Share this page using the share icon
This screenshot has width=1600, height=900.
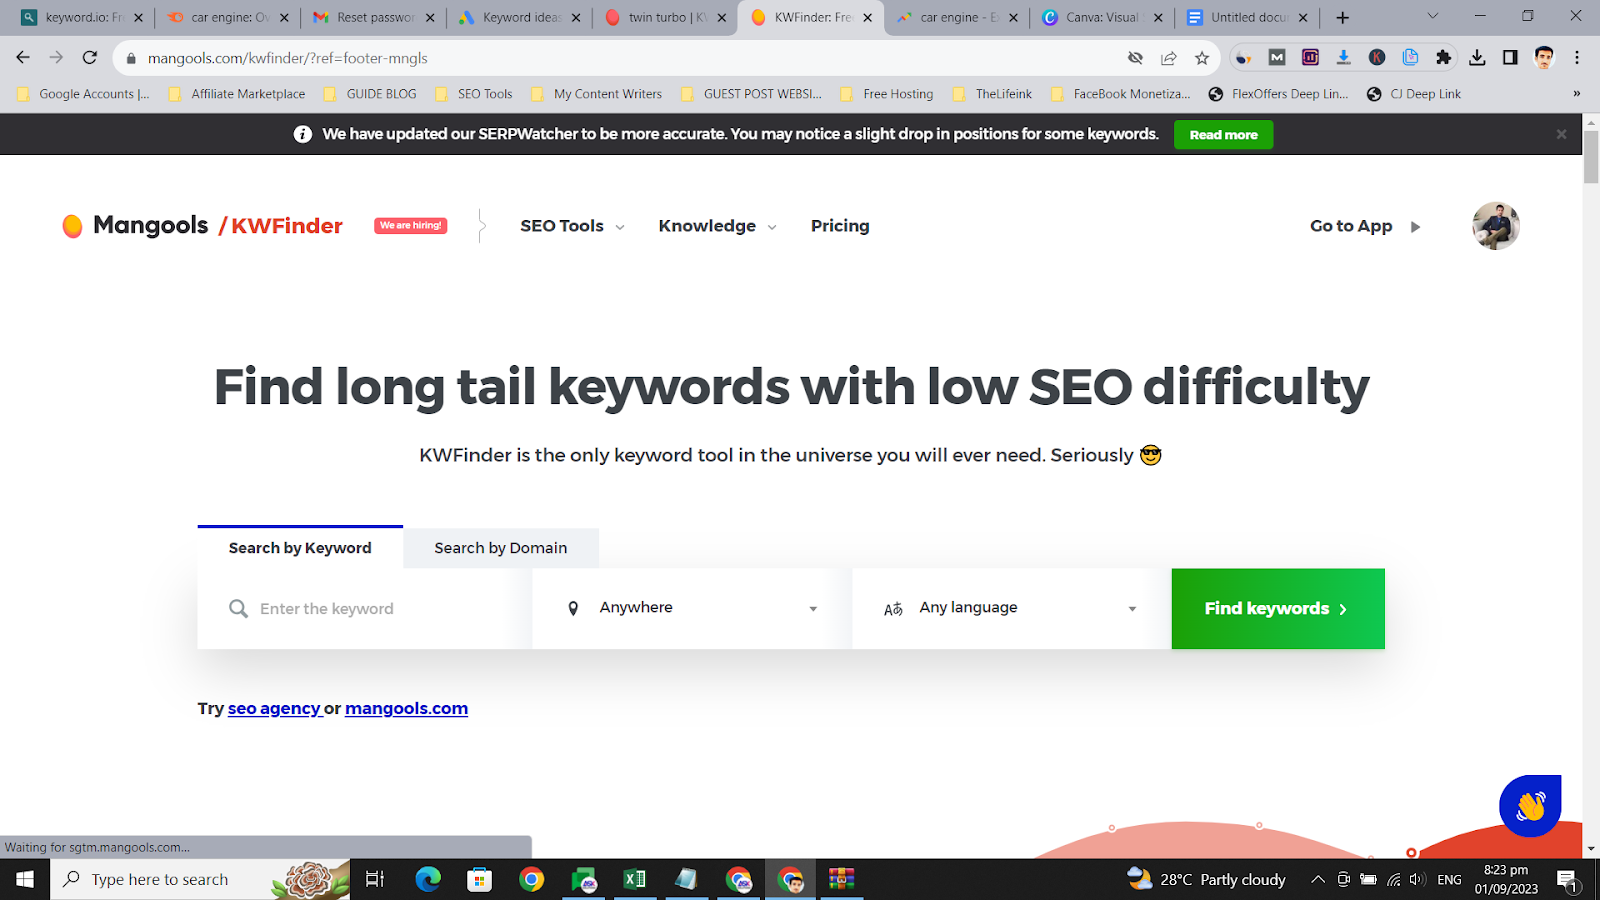click(1169, 58)
